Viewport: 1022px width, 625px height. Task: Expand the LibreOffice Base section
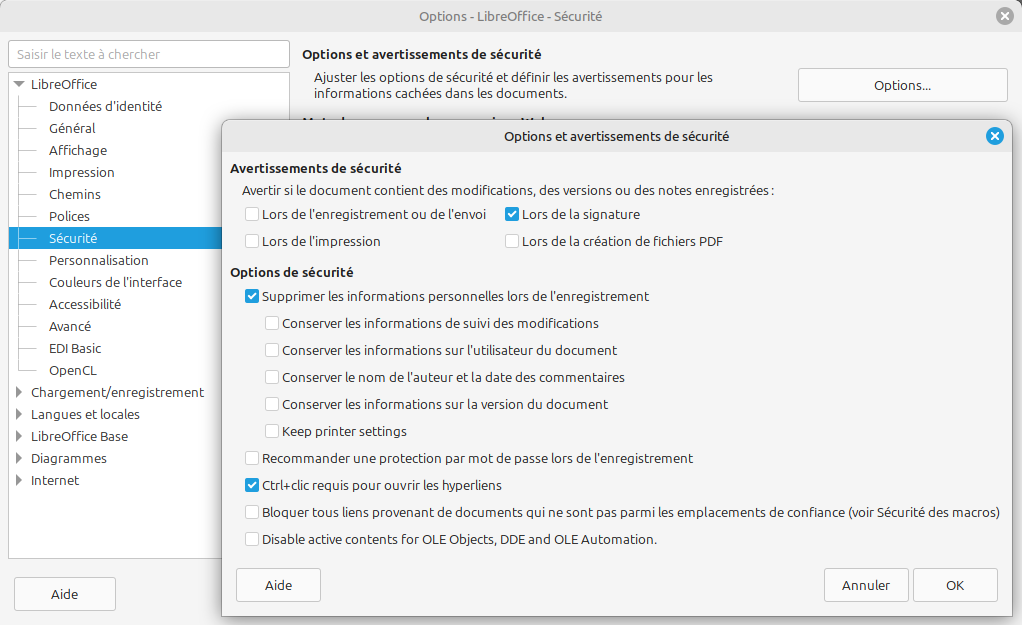(x=19, y=437)
